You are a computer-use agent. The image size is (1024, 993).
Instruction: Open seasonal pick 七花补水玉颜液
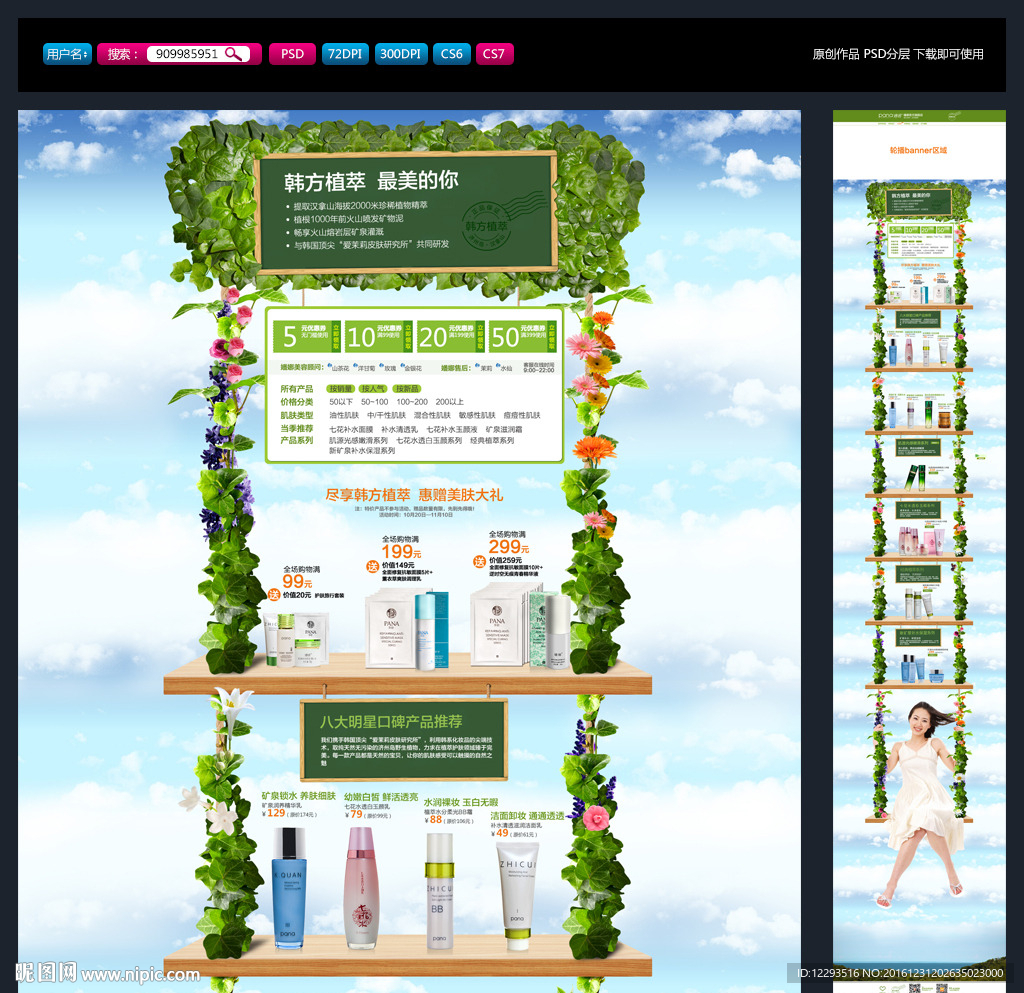pos(452,430)
